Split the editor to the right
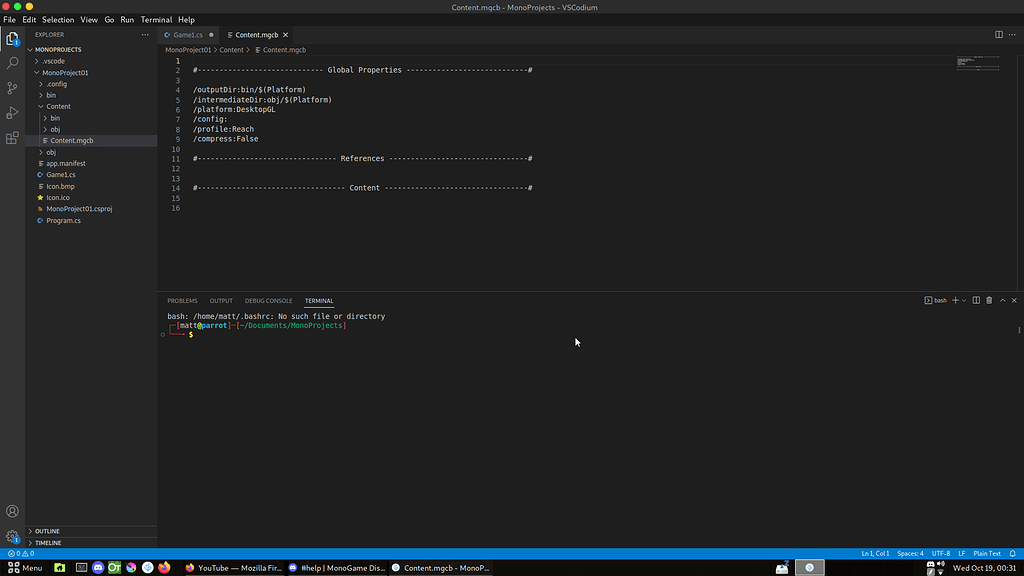The height and width of the screenshot is (576, 1024). pyautogui.click(x=998, y=35)
